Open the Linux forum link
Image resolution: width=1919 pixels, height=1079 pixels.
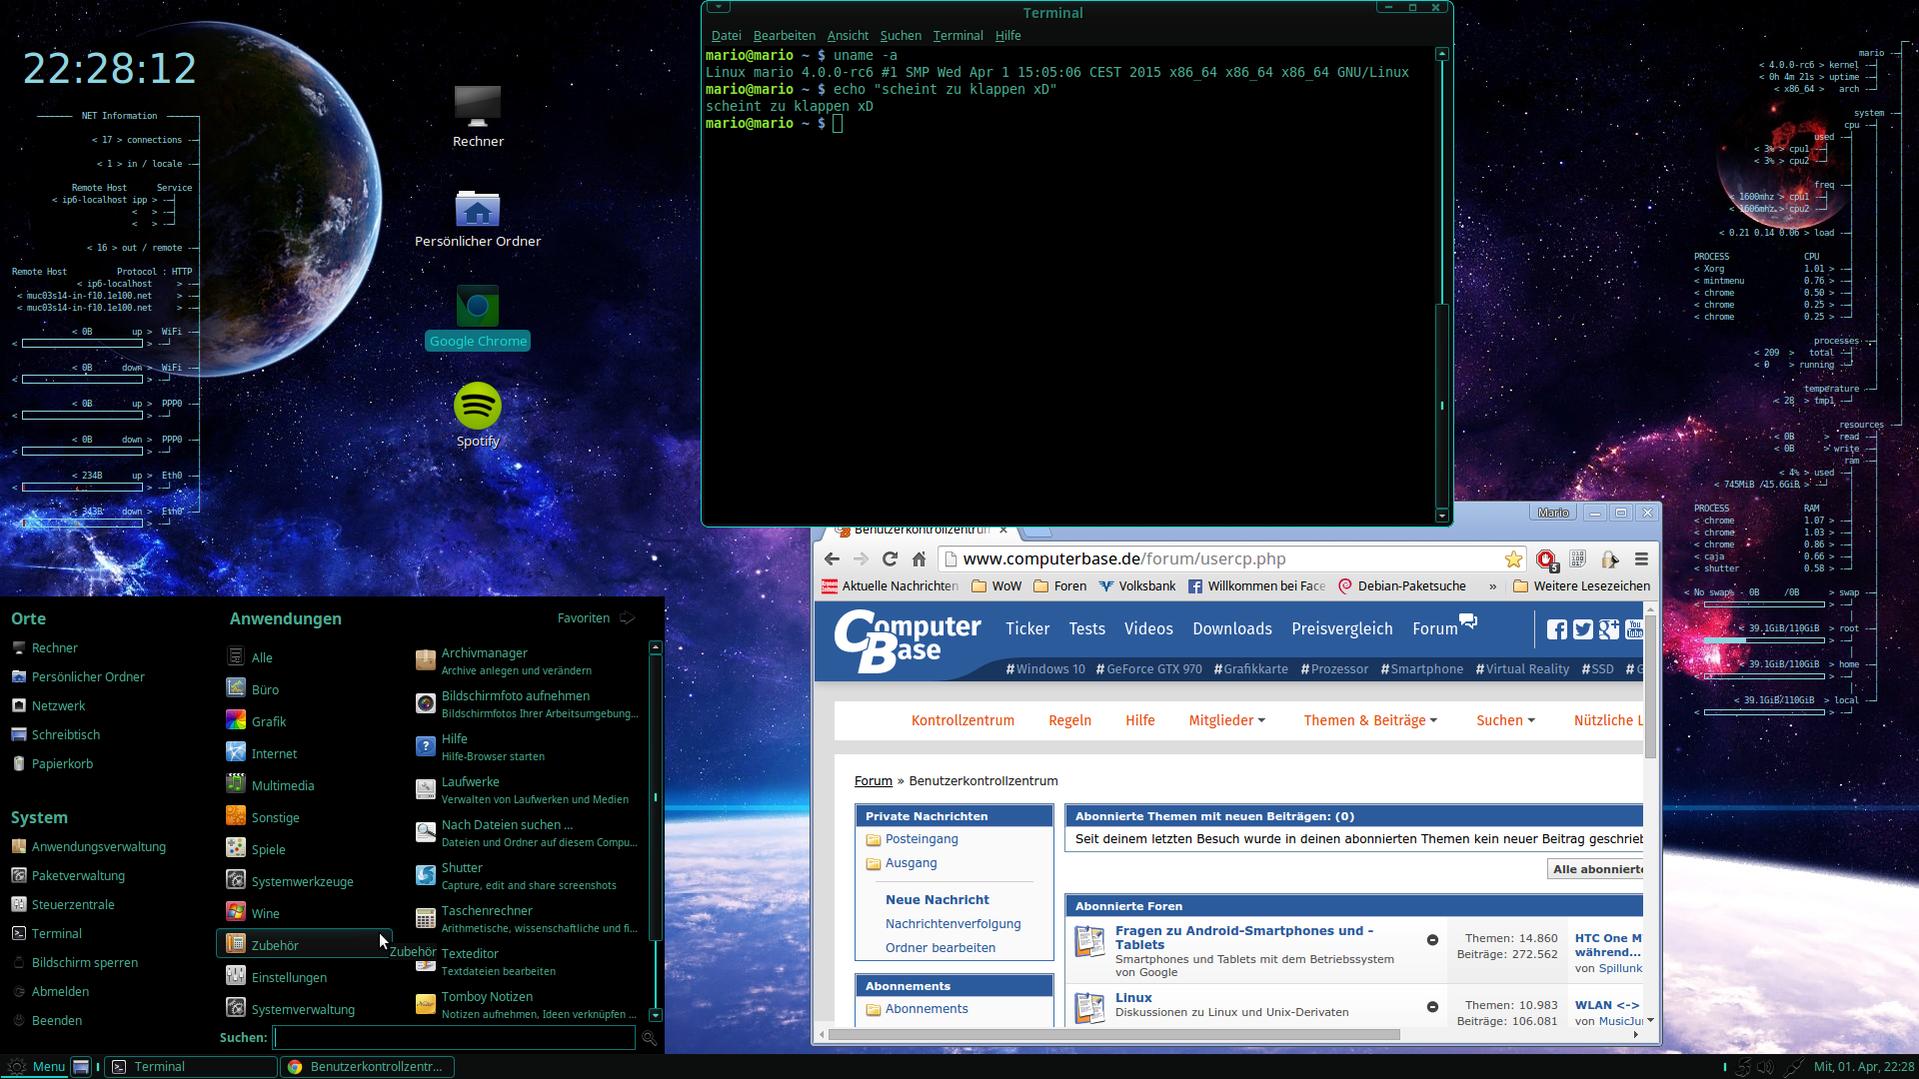1133,997
